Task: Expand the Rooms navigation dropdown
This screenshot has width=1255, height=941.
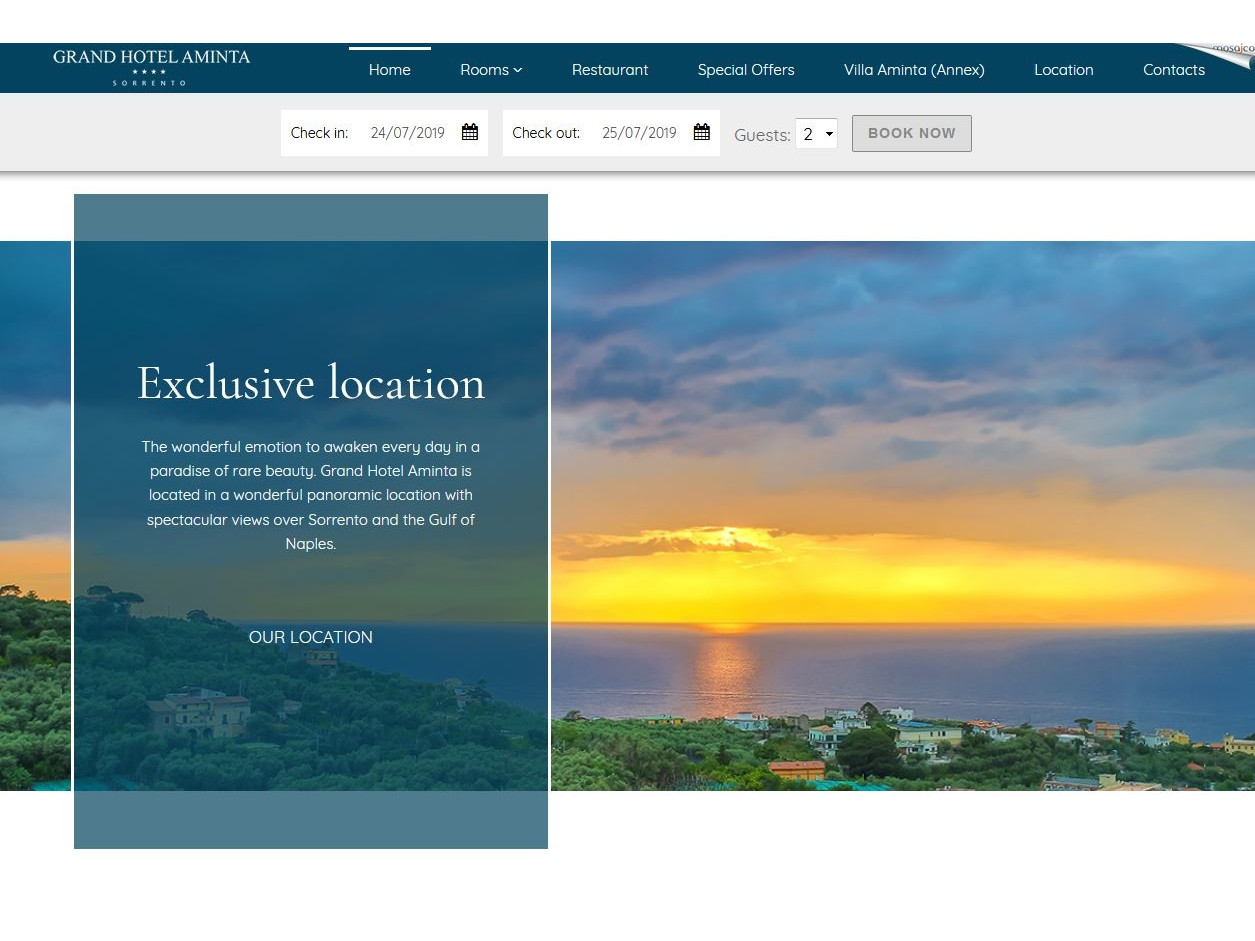Action: click(x=485, y=70)
